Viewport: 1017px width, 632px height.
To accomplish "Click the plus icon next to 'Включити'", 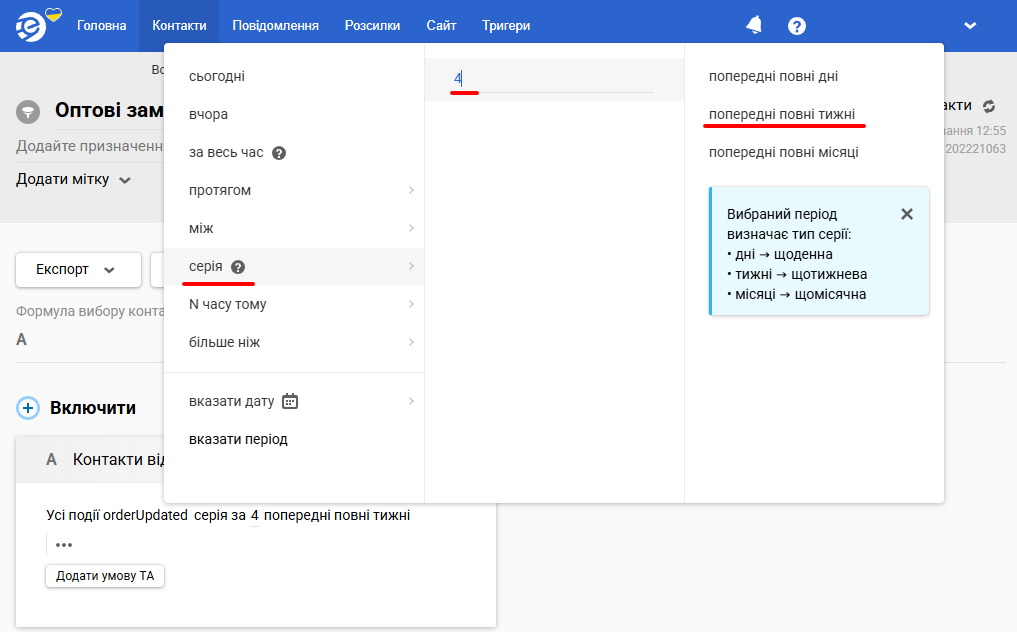I will tap(28, 408).
